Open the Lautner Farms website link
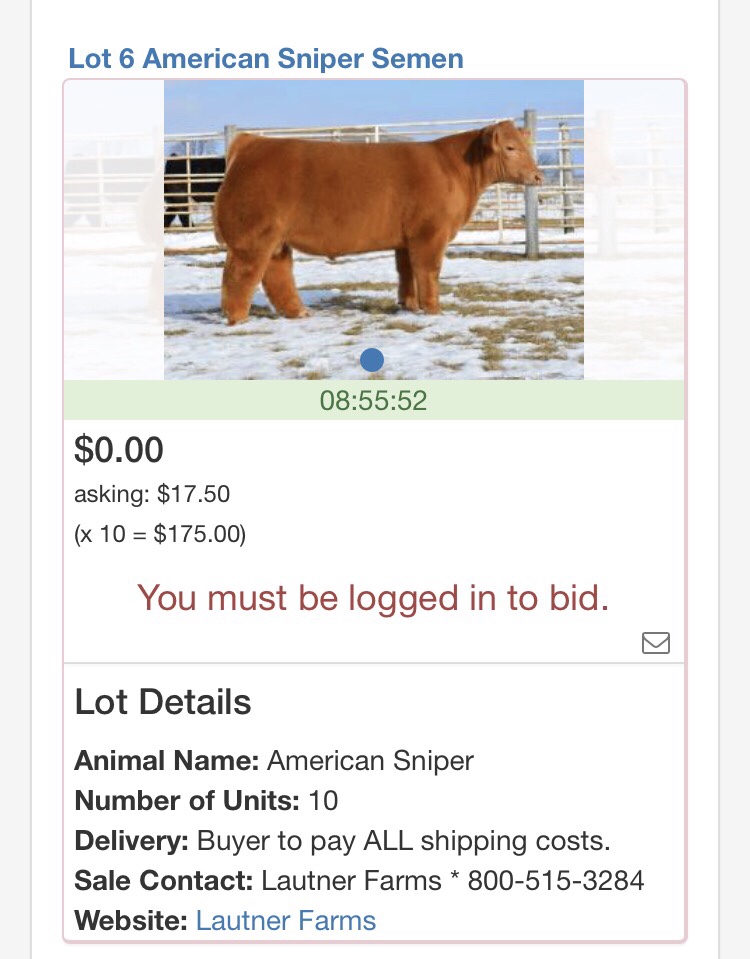750x959 pixels. point(286,920)
